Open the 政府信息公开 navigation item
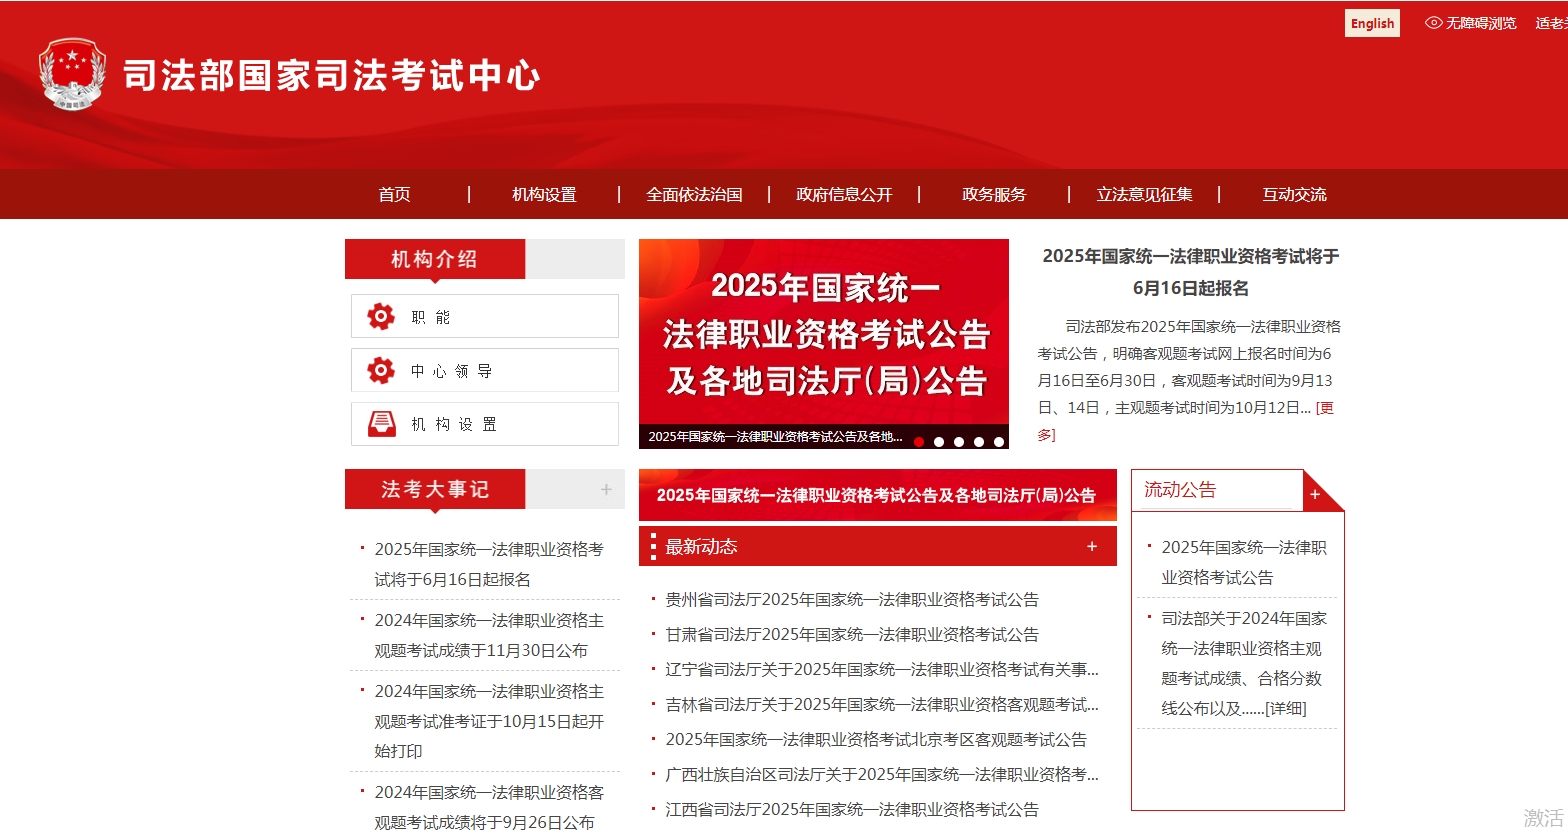This screenshot has width=1568, height=832. pyautogui.click(x=844, y=194)
